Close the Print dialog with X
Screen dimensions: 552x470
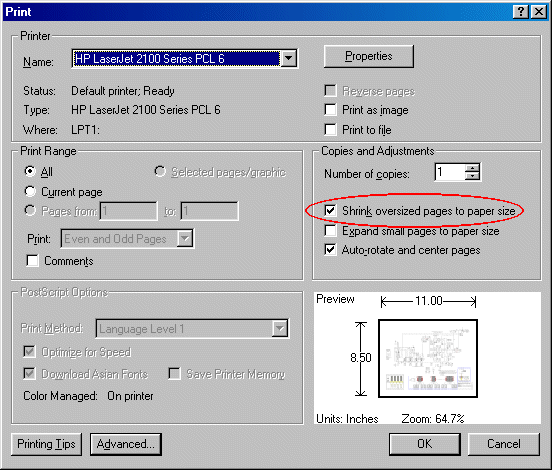pos(539,12)
